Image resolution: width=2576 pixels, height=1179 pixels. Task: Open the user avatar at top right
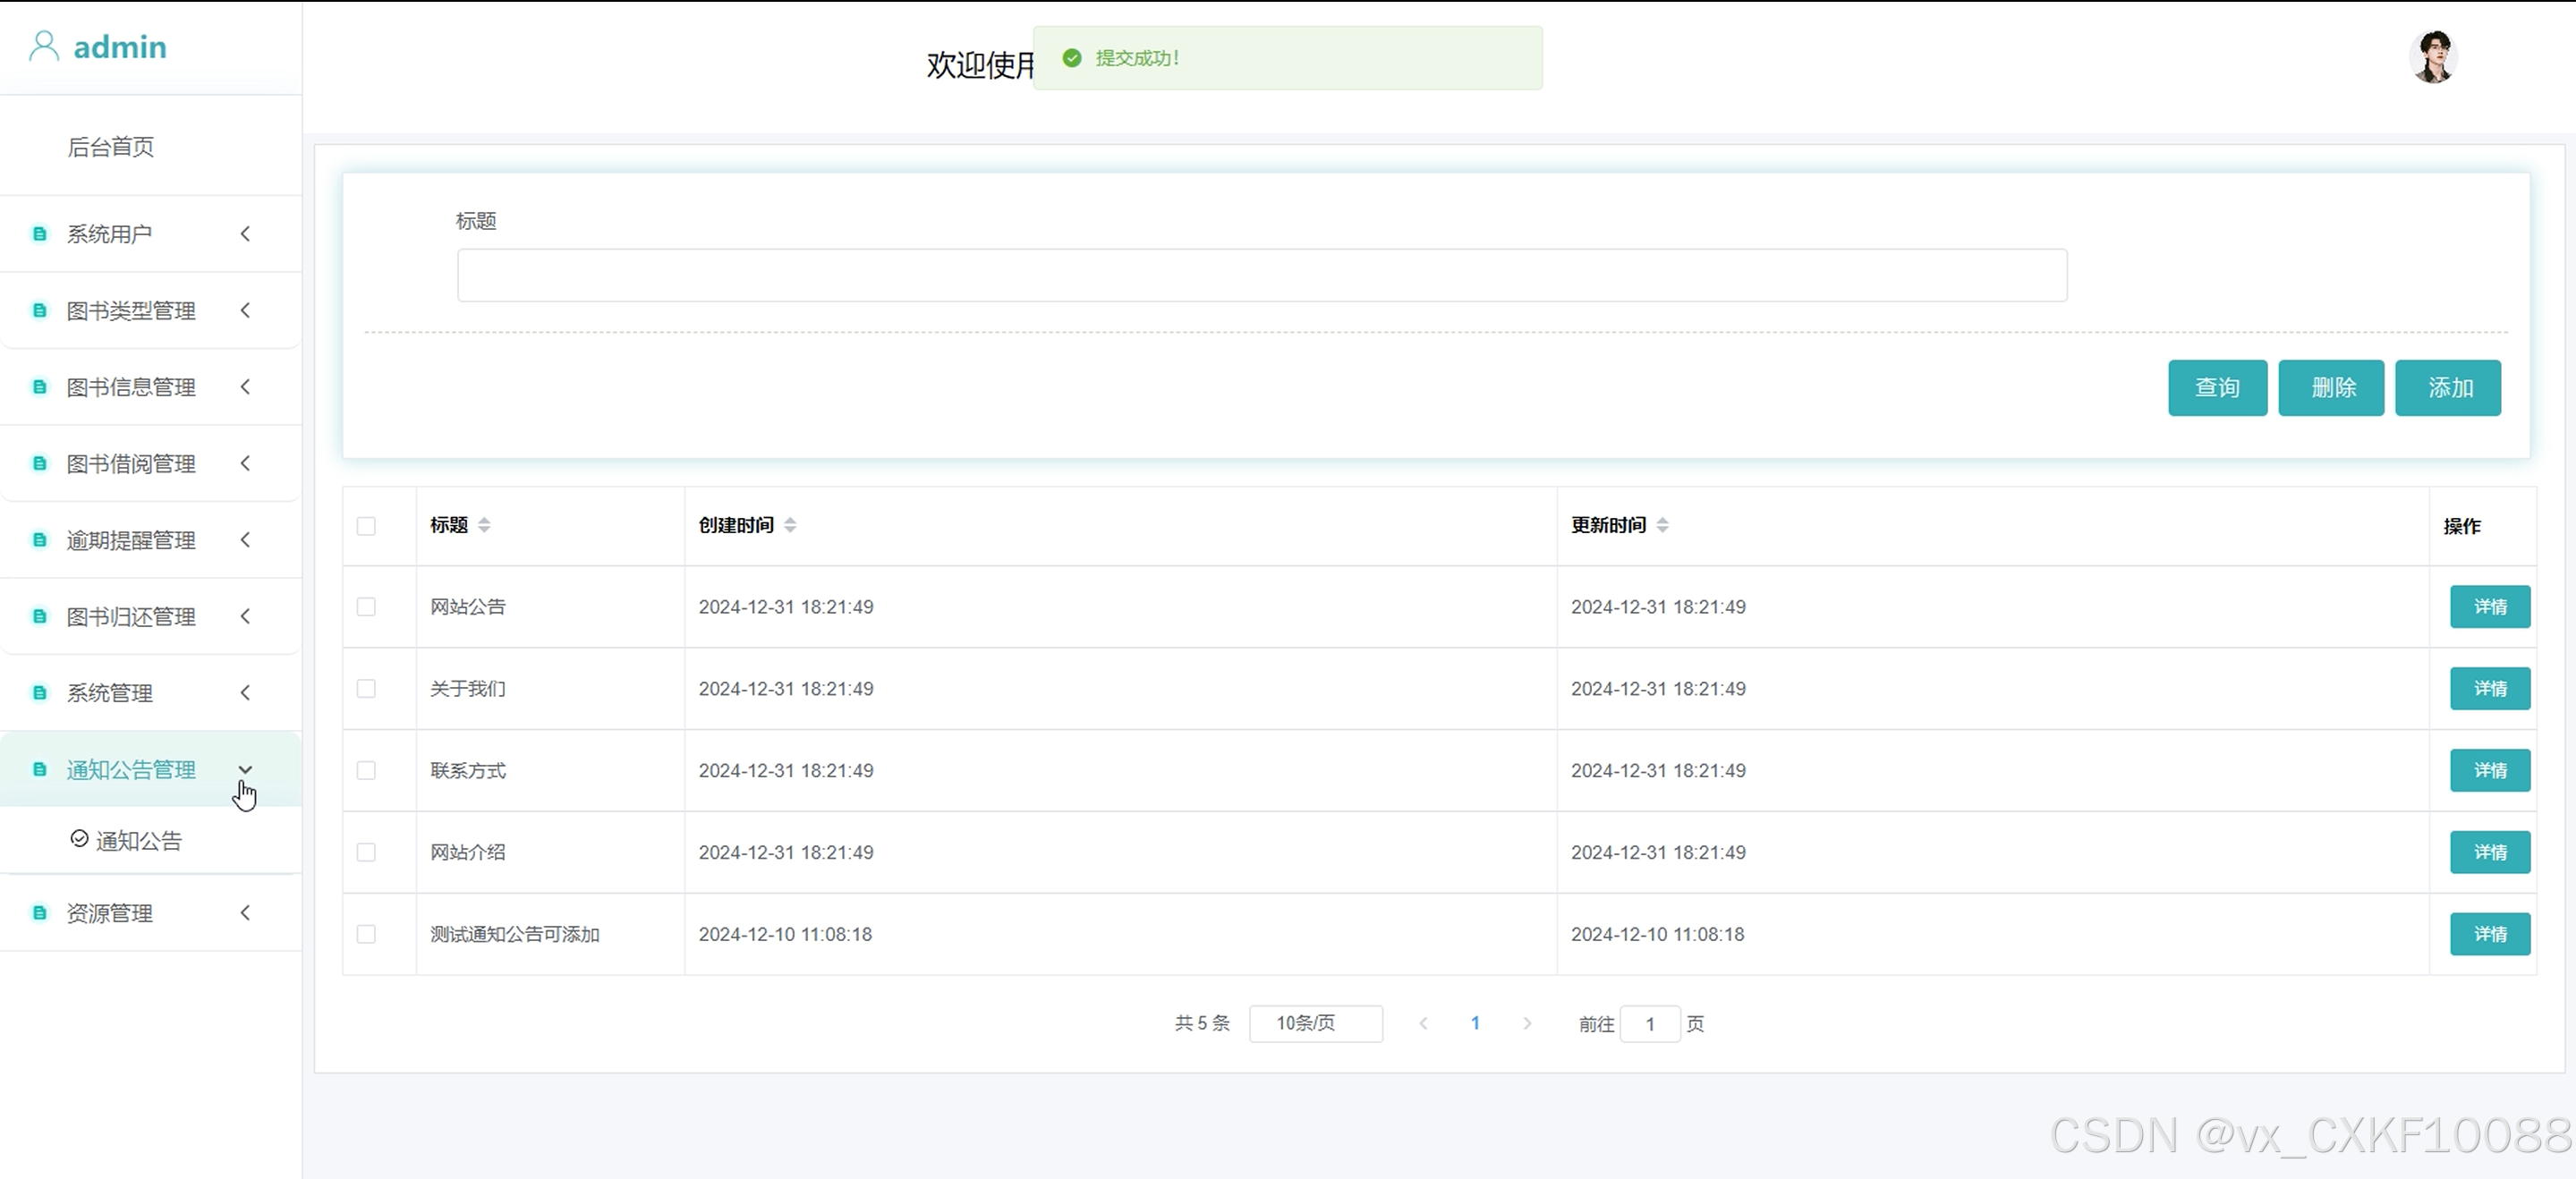click(2432, 57)
